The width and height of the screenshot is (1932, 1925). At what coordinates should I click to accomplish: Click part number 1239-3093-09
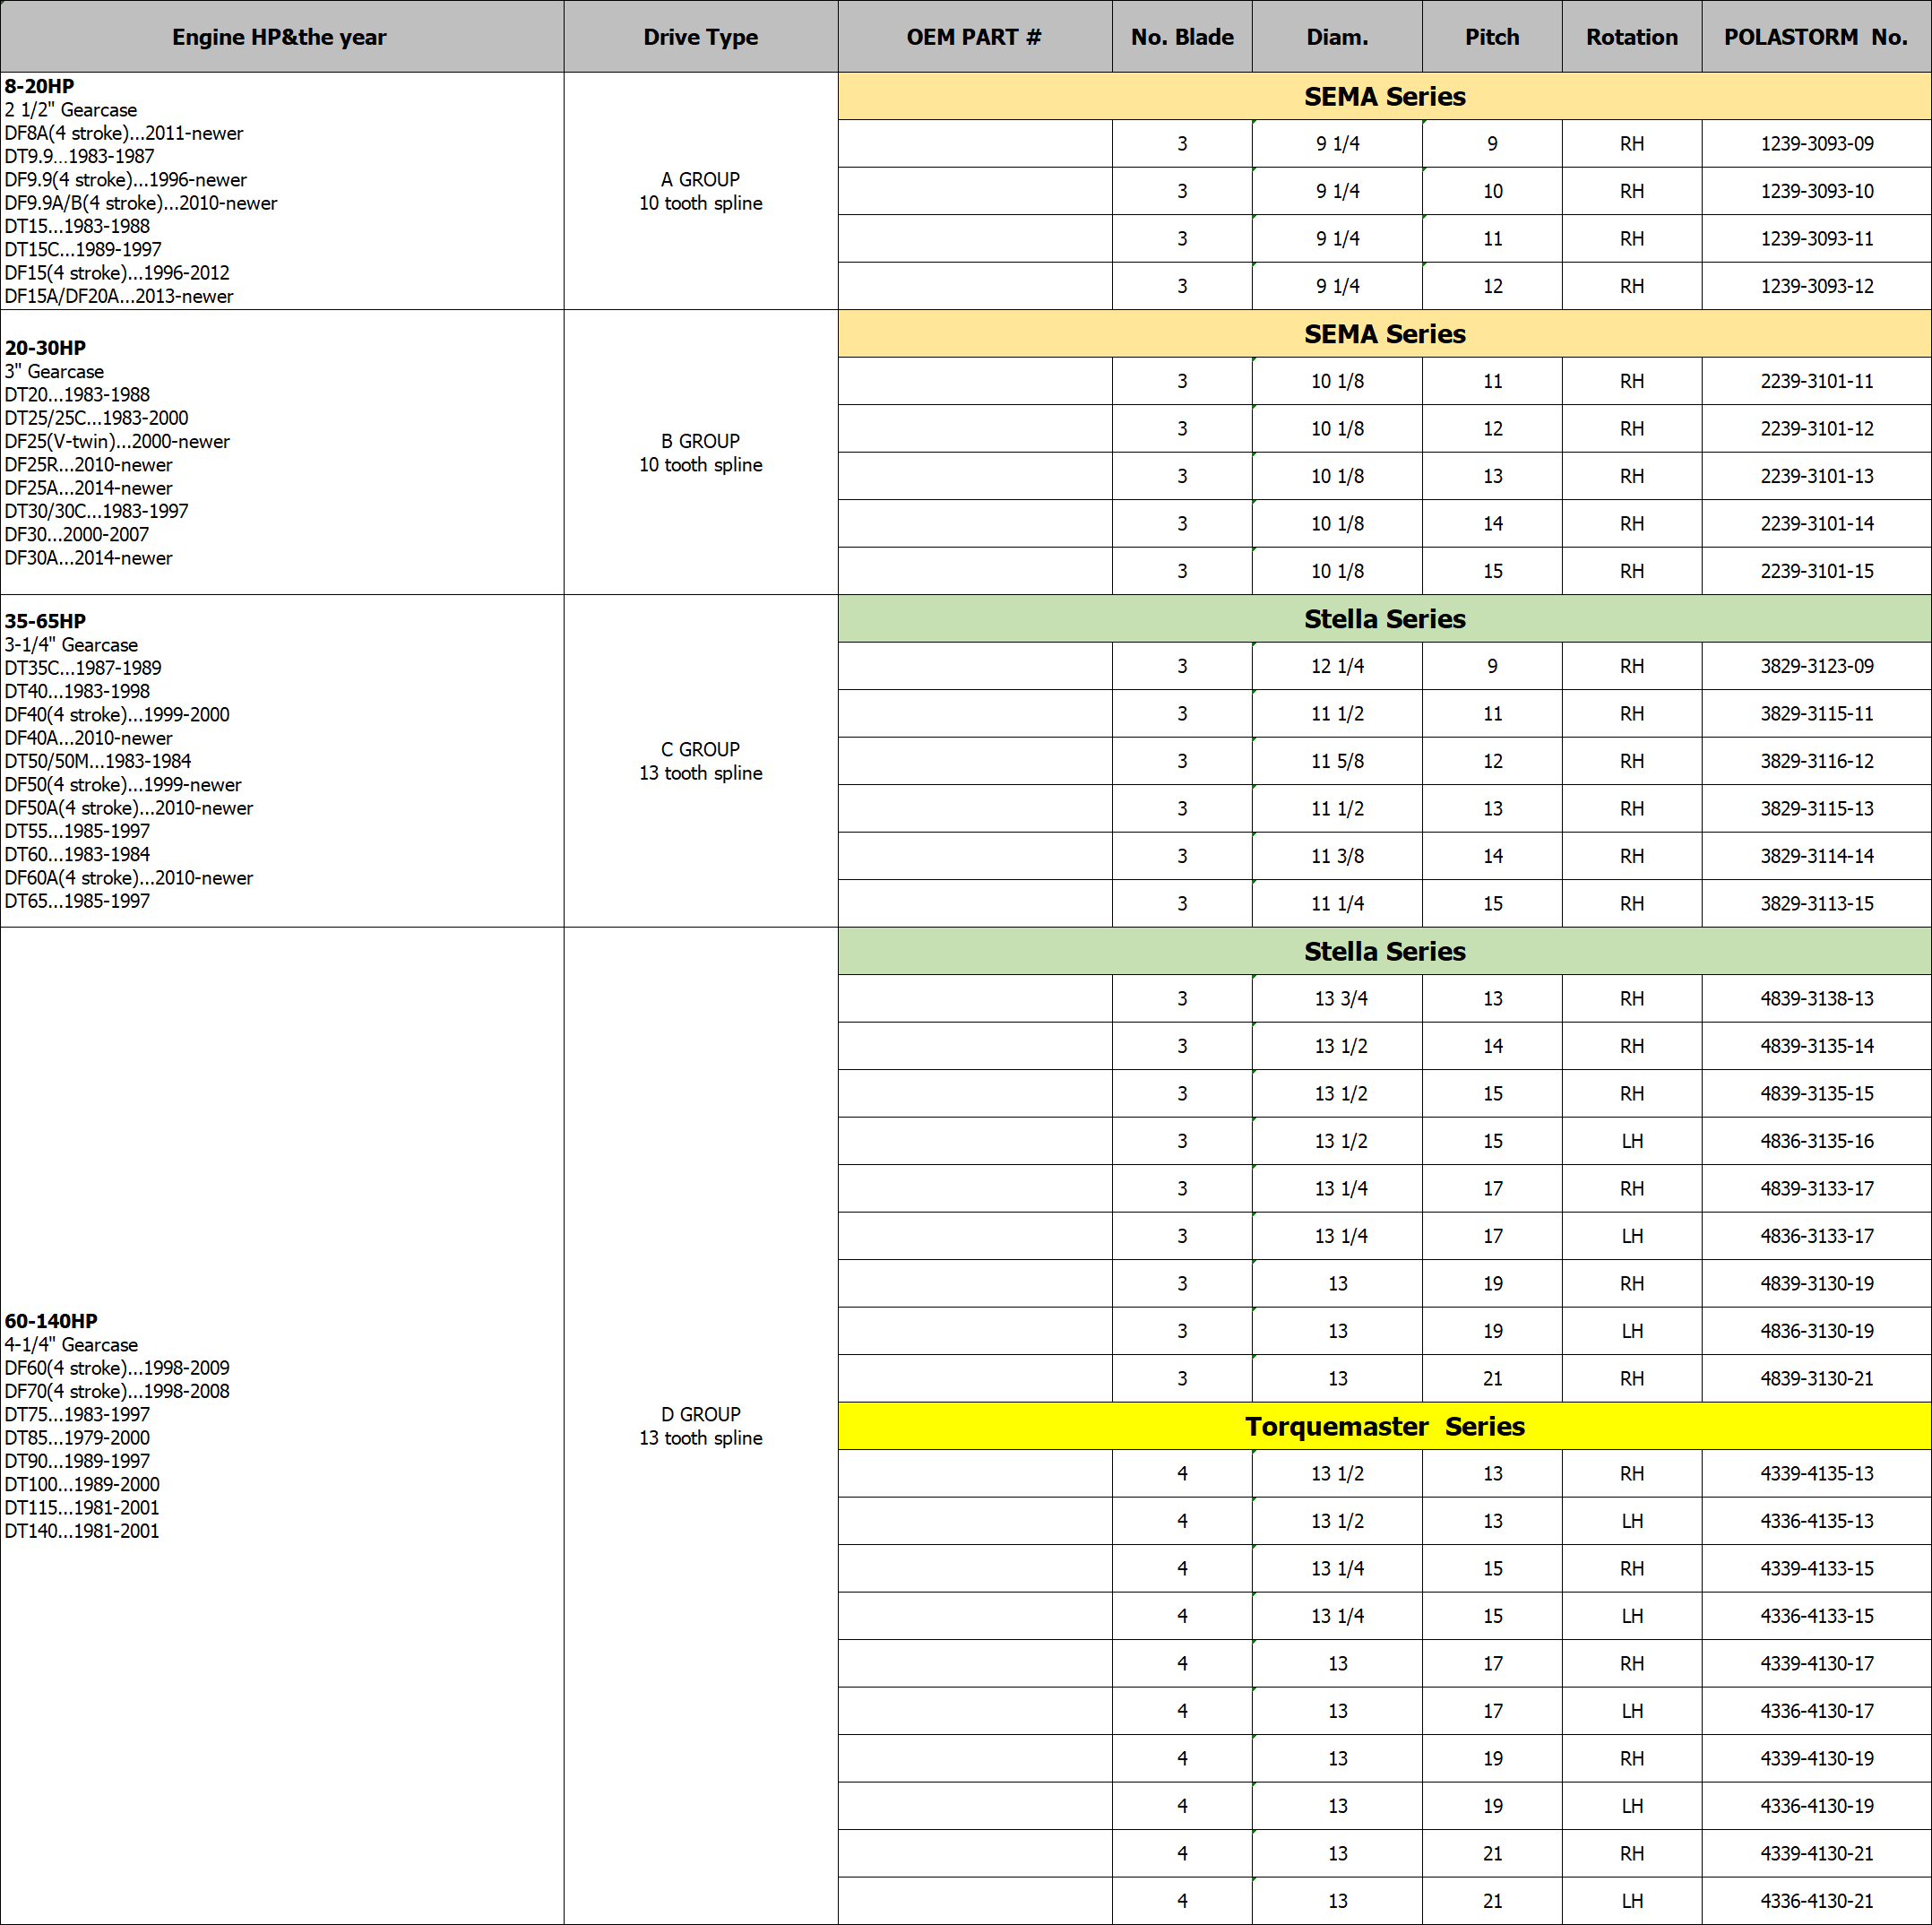[x=1817, y=144]
